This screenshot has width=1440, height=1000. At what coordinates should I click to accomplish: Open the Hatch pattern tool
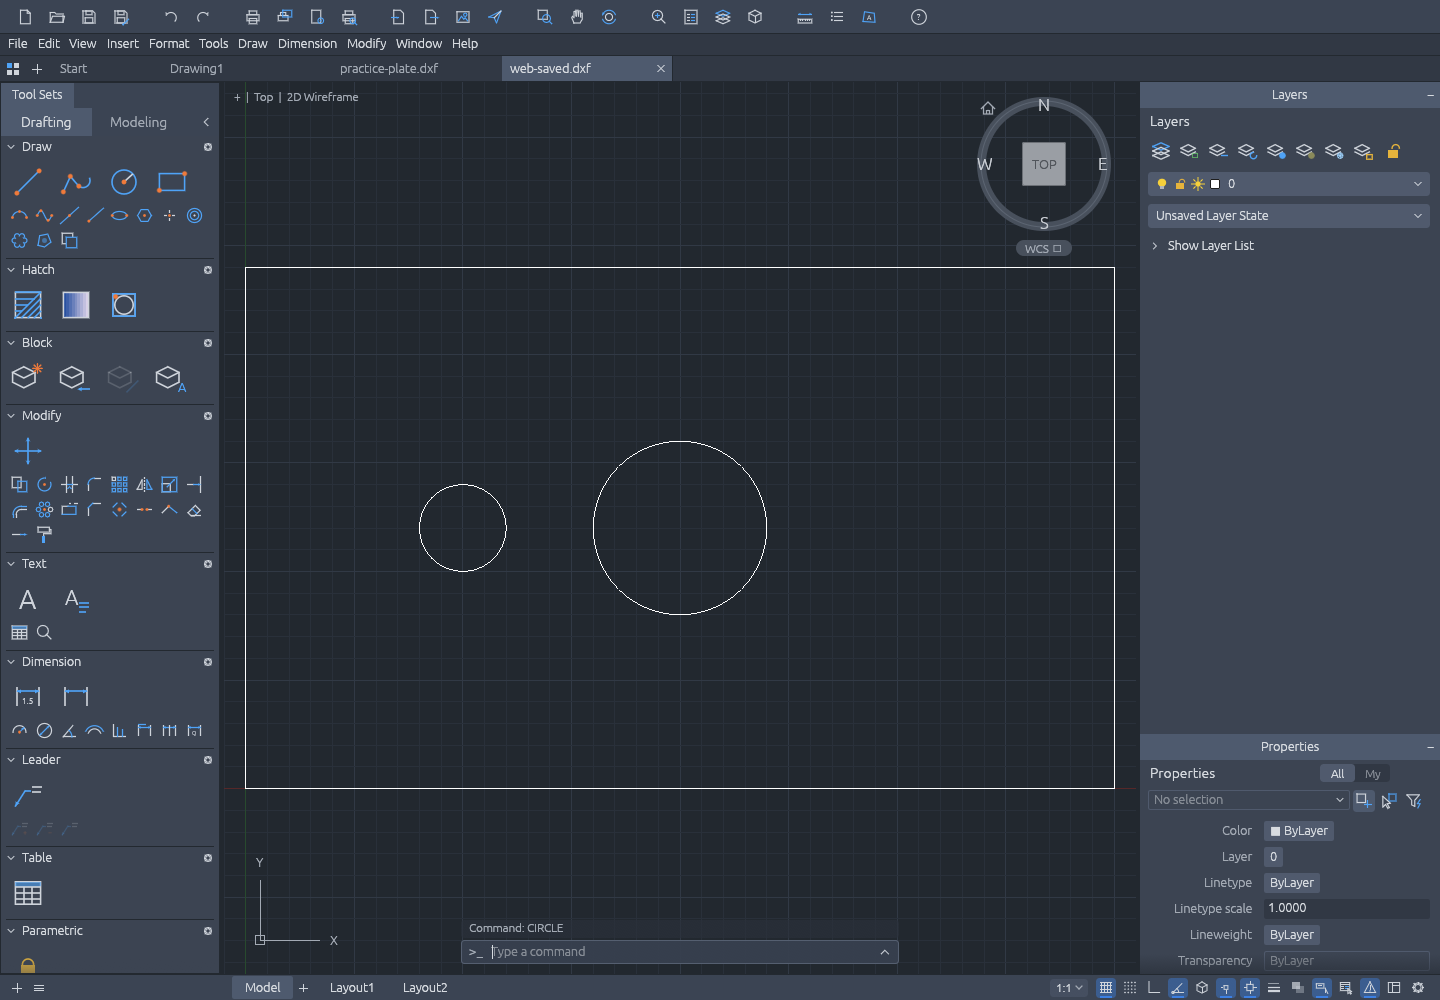click(x=28, y=305)
